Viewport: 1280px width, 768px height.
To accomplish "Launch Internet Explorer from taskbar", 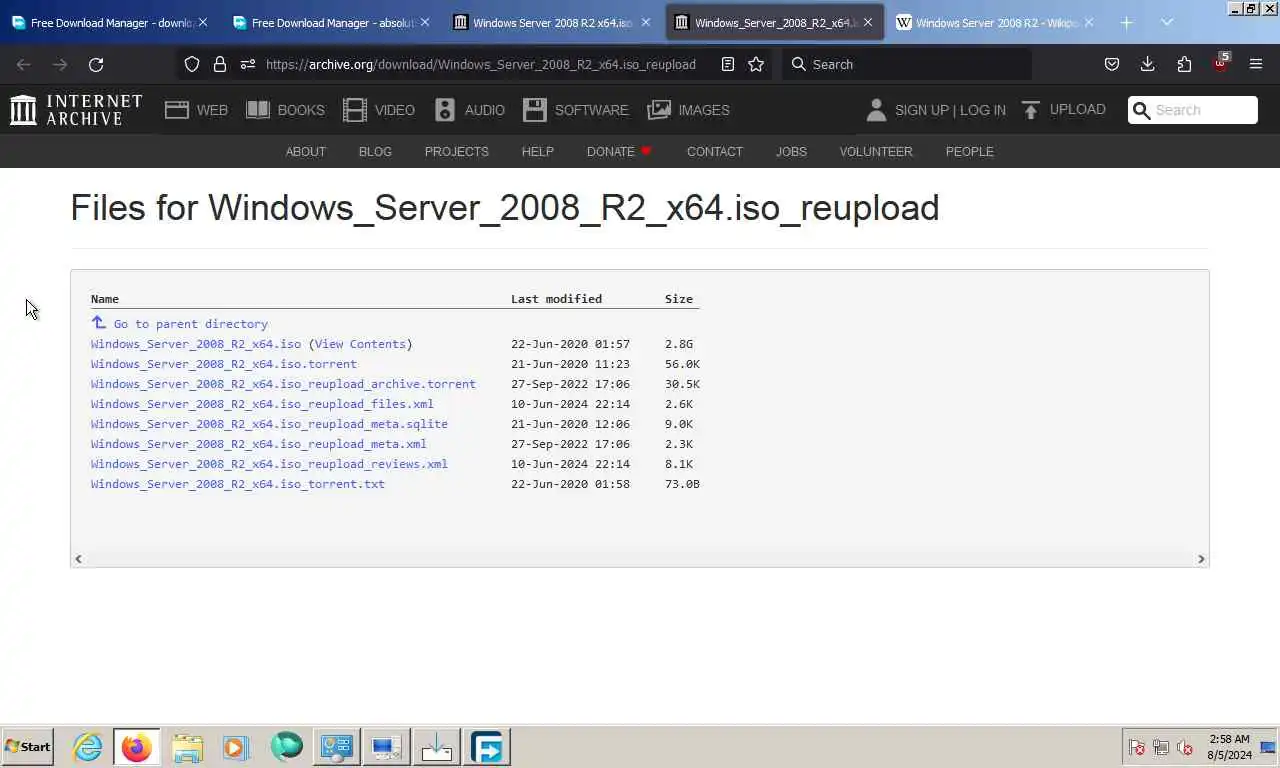I will (x=88, y=747).
